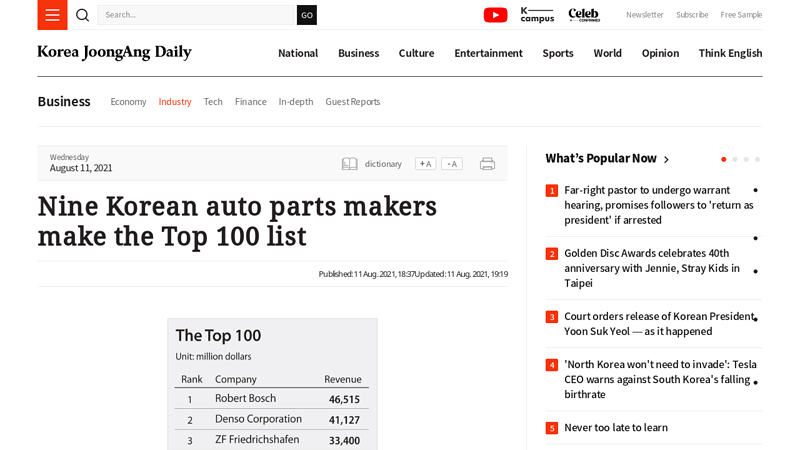The width and height of the screenshot is (800, 450).
Task: Click the dictionary text label
Action: coord(383,164)
